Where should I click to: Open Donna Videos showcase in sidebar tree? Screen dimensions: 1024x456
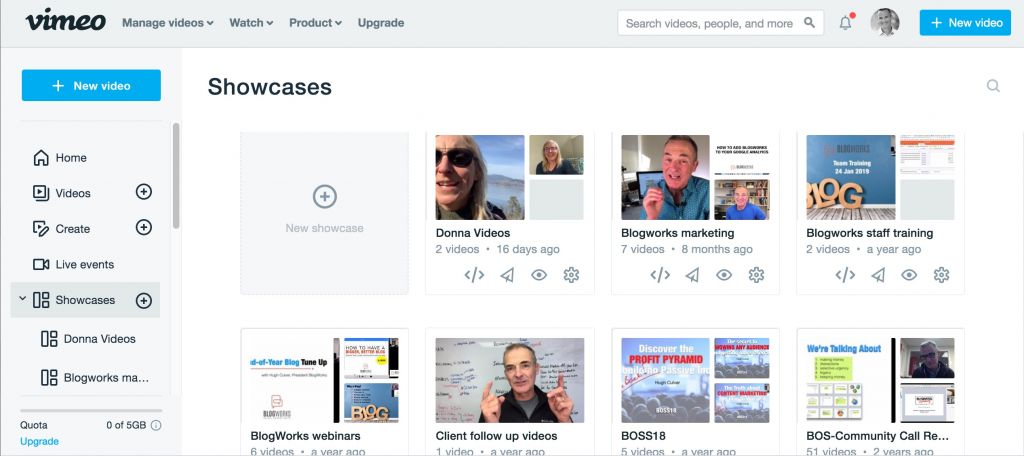[89, 339]
